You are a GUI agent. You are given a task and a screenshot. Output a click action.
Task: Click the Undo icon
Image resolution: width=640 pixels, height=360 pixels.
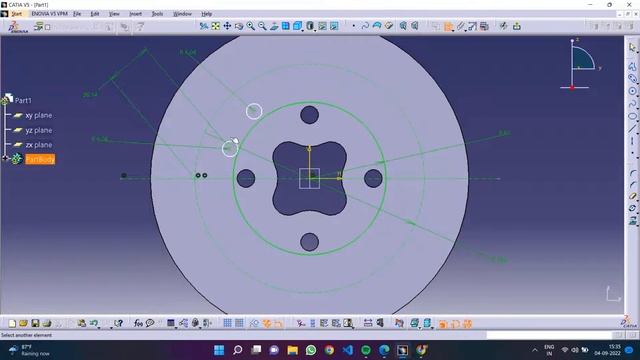click(x=94, y=323)
